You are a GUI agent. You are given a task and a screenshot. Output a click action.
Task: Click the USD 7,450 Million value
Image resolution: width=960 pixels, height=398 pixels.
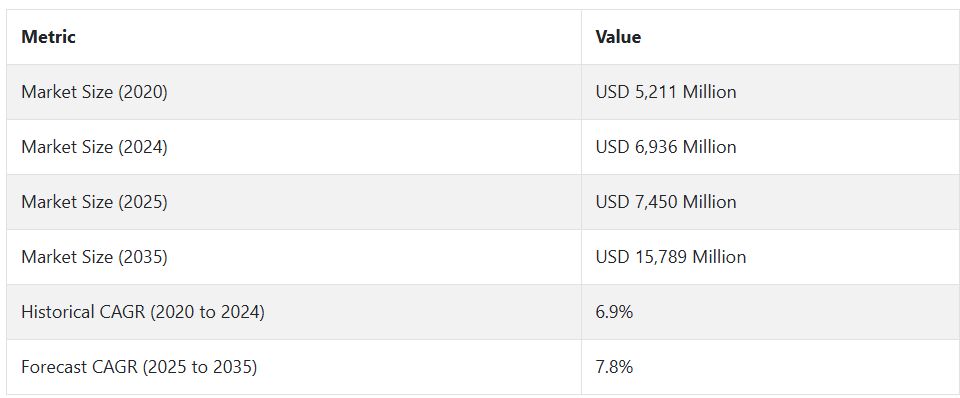[x=666, y=202]
